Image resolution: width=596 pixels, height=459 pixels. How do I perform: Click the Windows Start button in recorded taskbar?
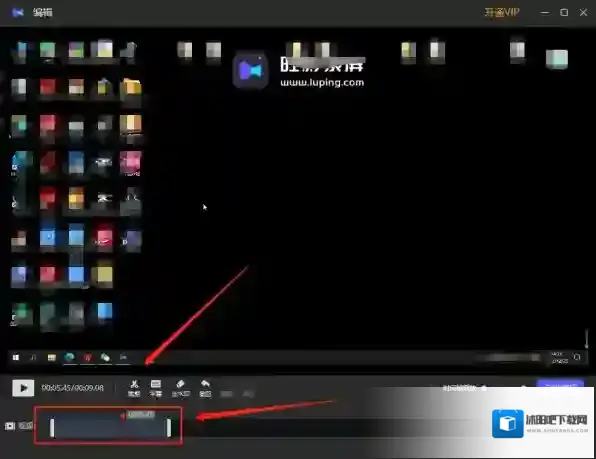pos(16,358)
